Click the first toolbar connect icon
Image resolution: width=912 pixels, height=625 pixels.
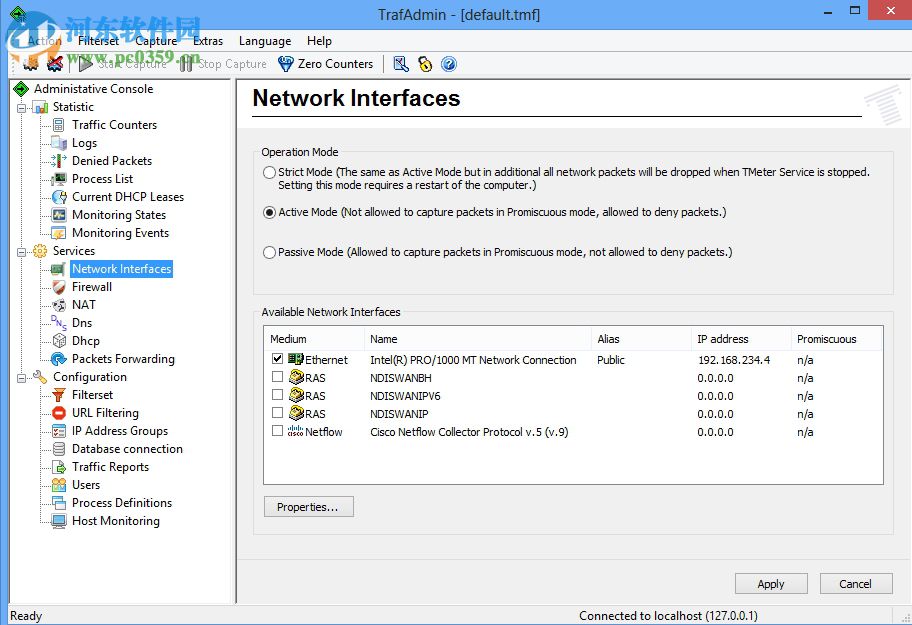(x=30, y=64)
